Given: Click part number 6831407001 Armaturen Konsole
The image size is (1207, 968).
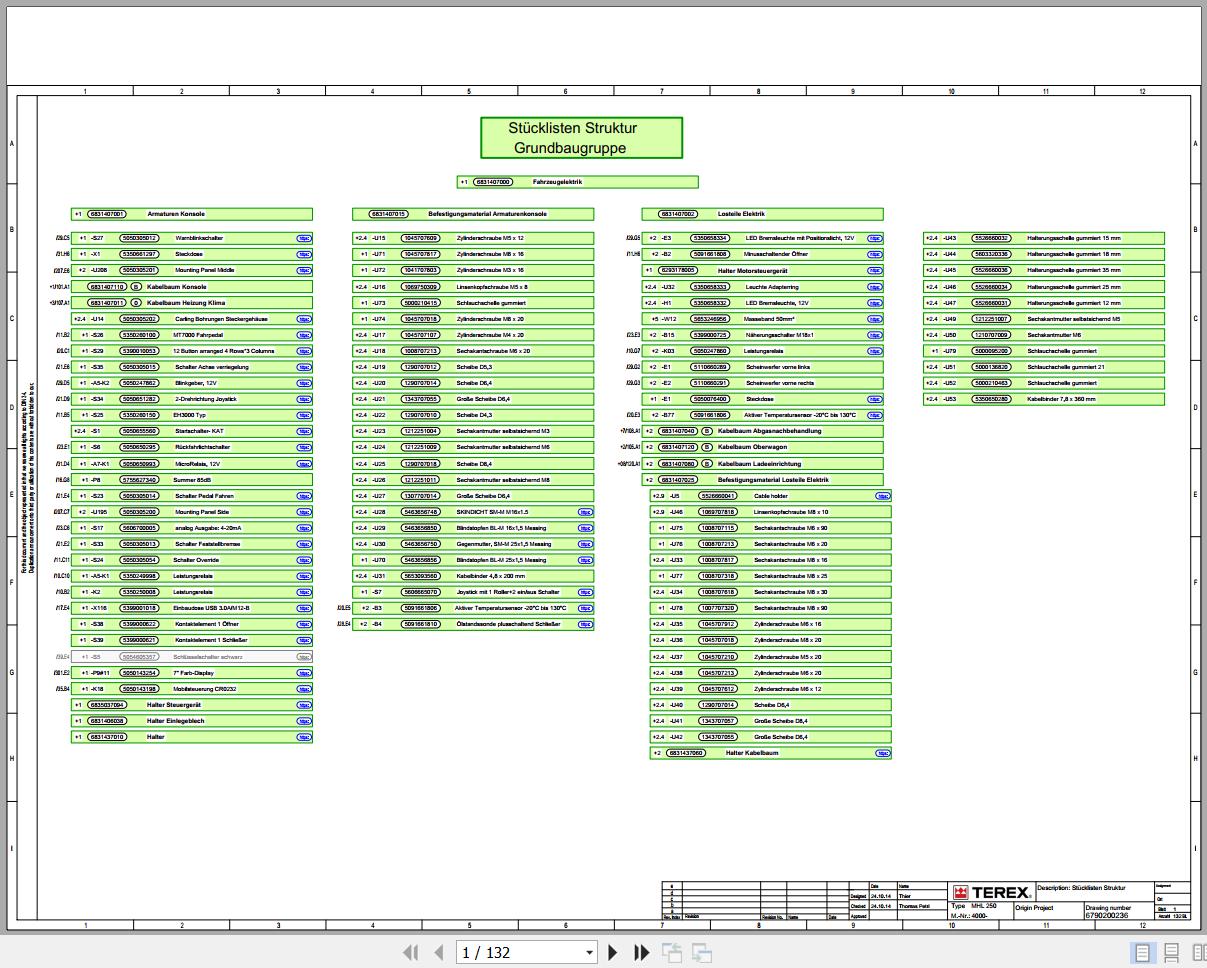Looking at the screenshot, I should pos(107,214).
